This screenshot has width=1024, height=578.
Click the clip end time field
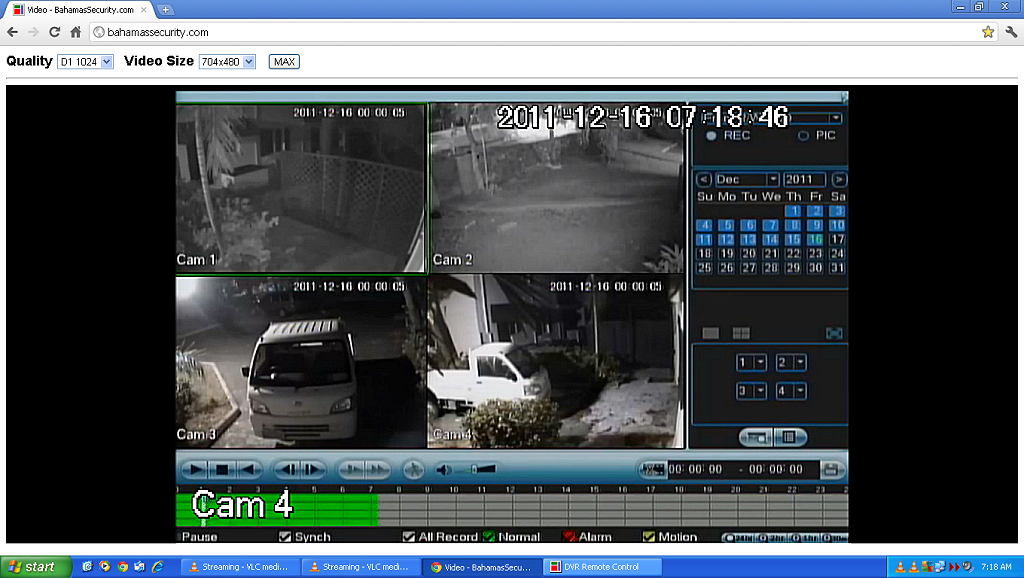[776, 469]
